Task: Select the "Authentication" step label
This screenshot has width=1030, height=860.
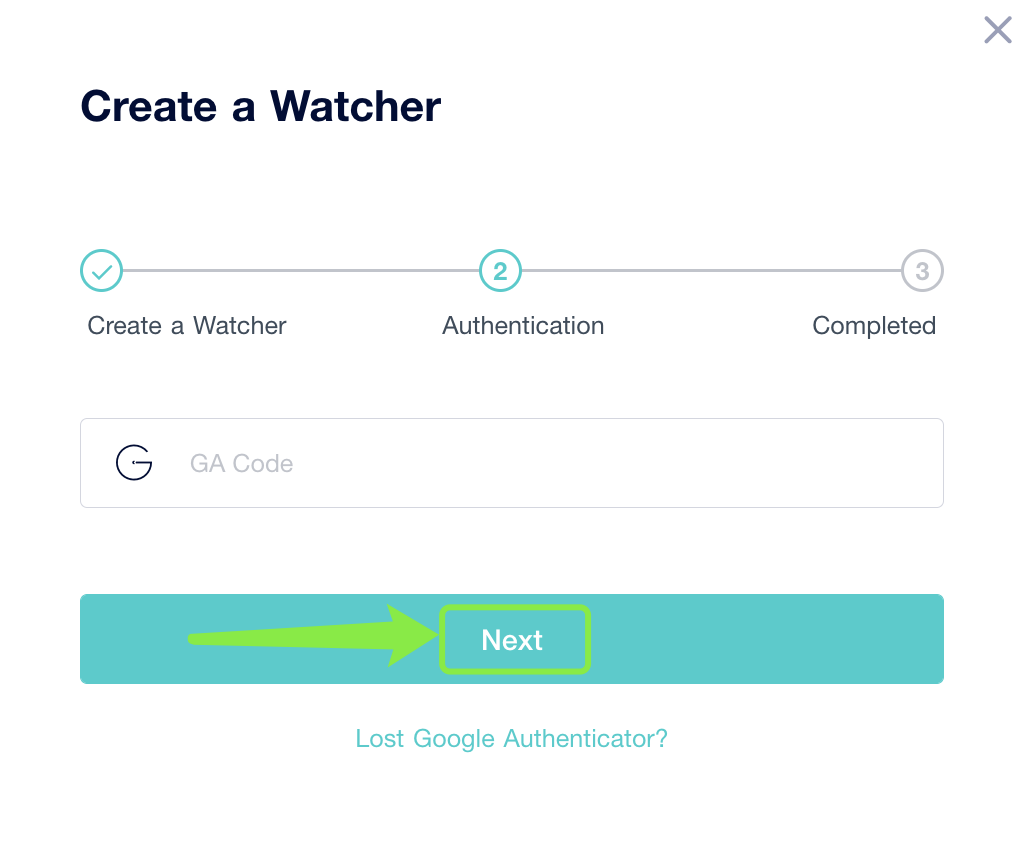Action: (x=523, y=326)
